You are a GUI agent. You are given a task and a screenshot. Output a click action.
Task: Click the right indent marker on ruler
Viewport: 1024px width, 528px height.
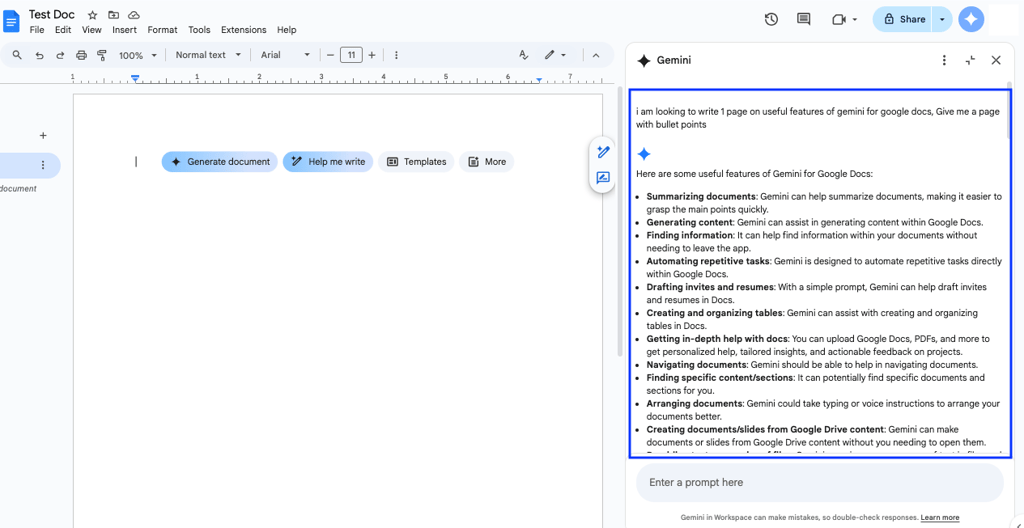539,80
